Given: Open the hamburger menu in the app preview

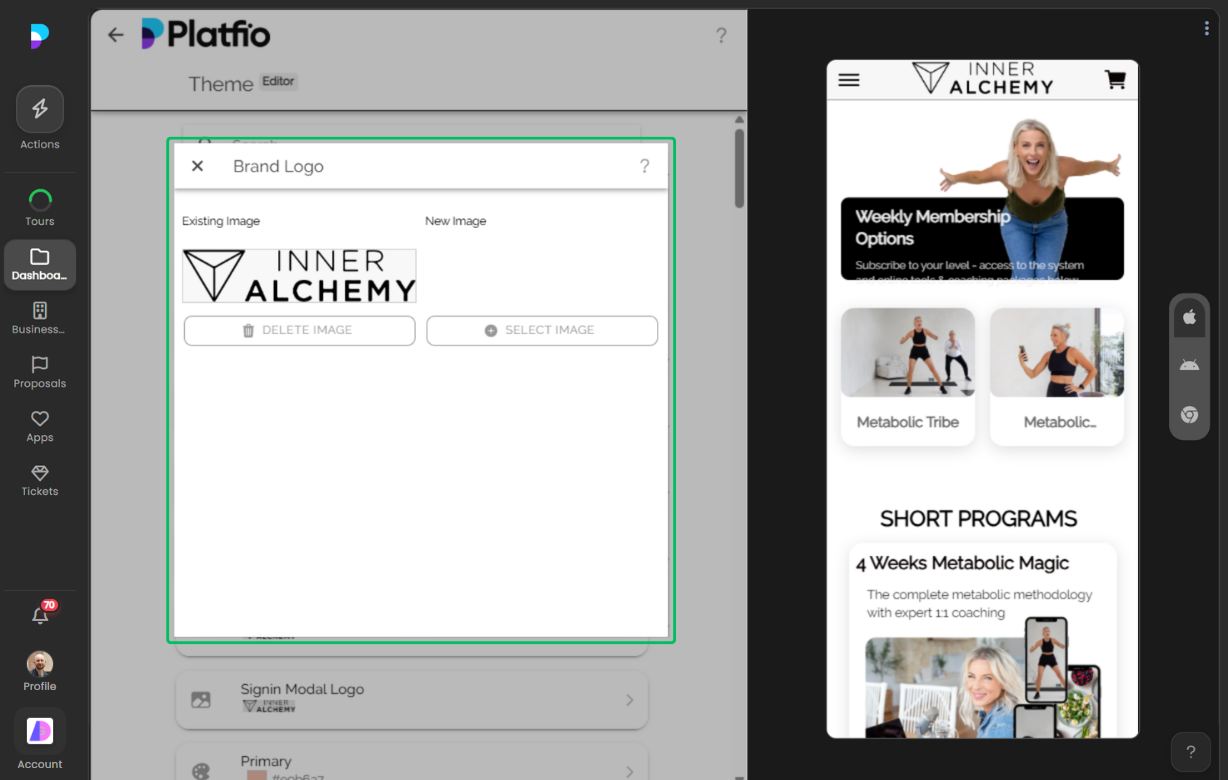Looking at the screenshot, I should pyautogui.click(x=848, y=80).
